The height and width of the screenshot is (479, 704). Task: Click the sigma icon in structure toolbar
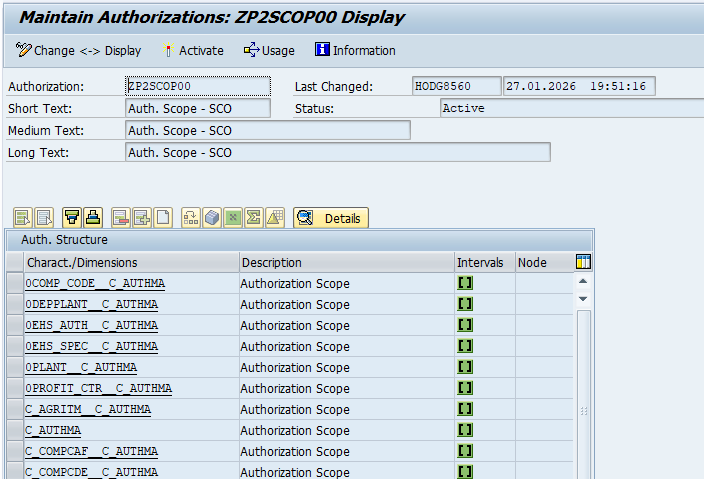coord(254,218)
